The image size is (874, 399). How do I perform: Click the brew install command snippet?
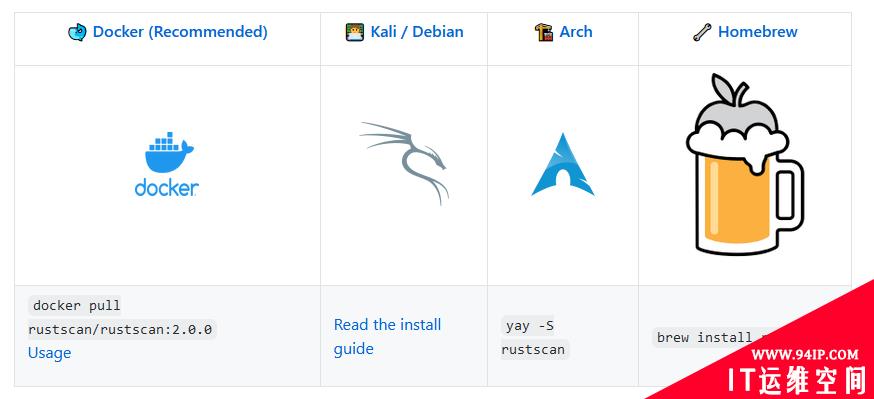click(x=704, y=338)
